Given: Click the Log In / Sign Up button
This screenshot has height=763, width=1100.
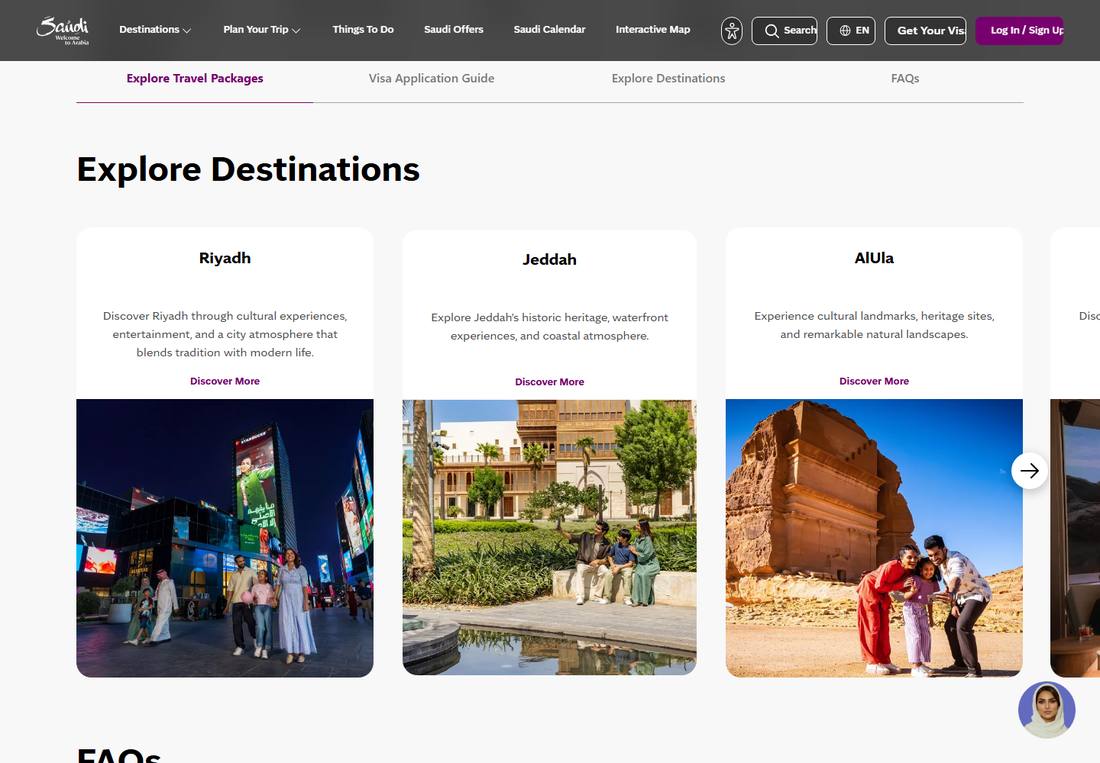Looking at the screenshot, I should point(1019,31).
